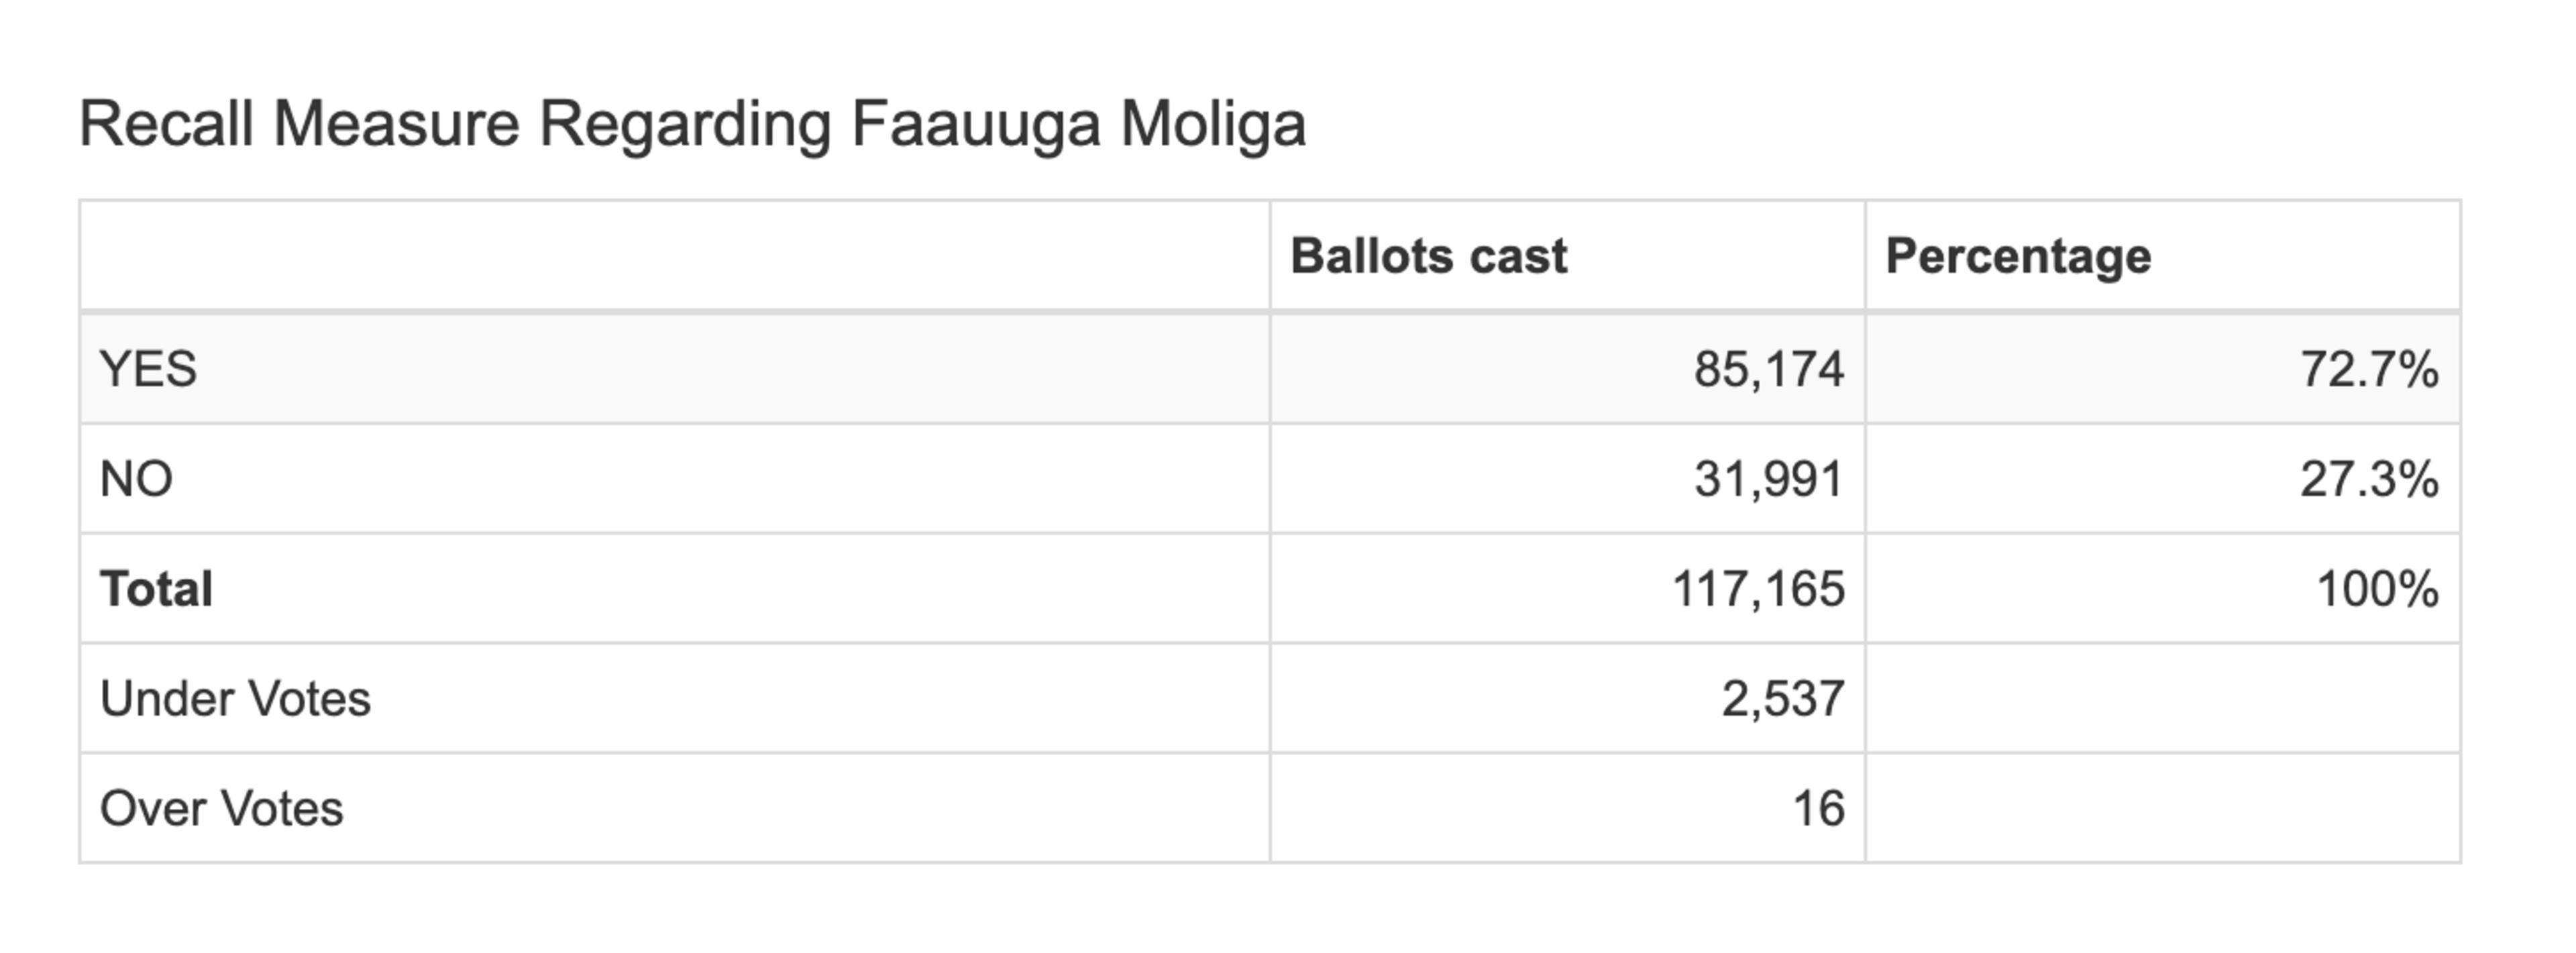This screenshot has height=953, width=2576.
Task: Select the Over Votes row label
Action: (x=221, y=808)
